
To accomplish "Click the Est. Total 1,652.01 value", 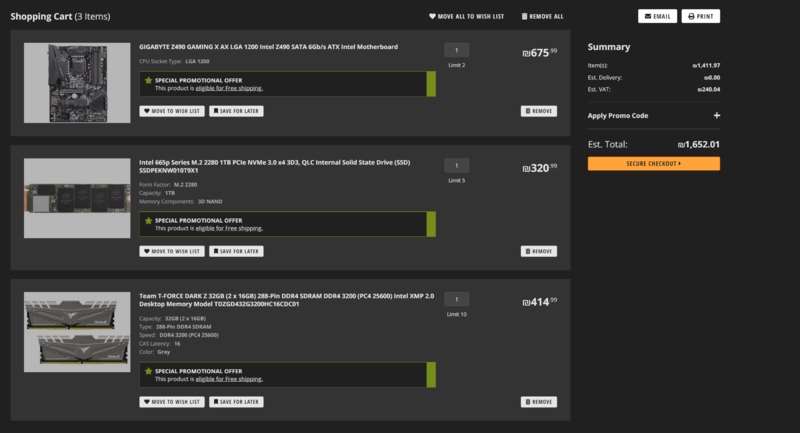I will pyautogui.click(x=698, y=144).
